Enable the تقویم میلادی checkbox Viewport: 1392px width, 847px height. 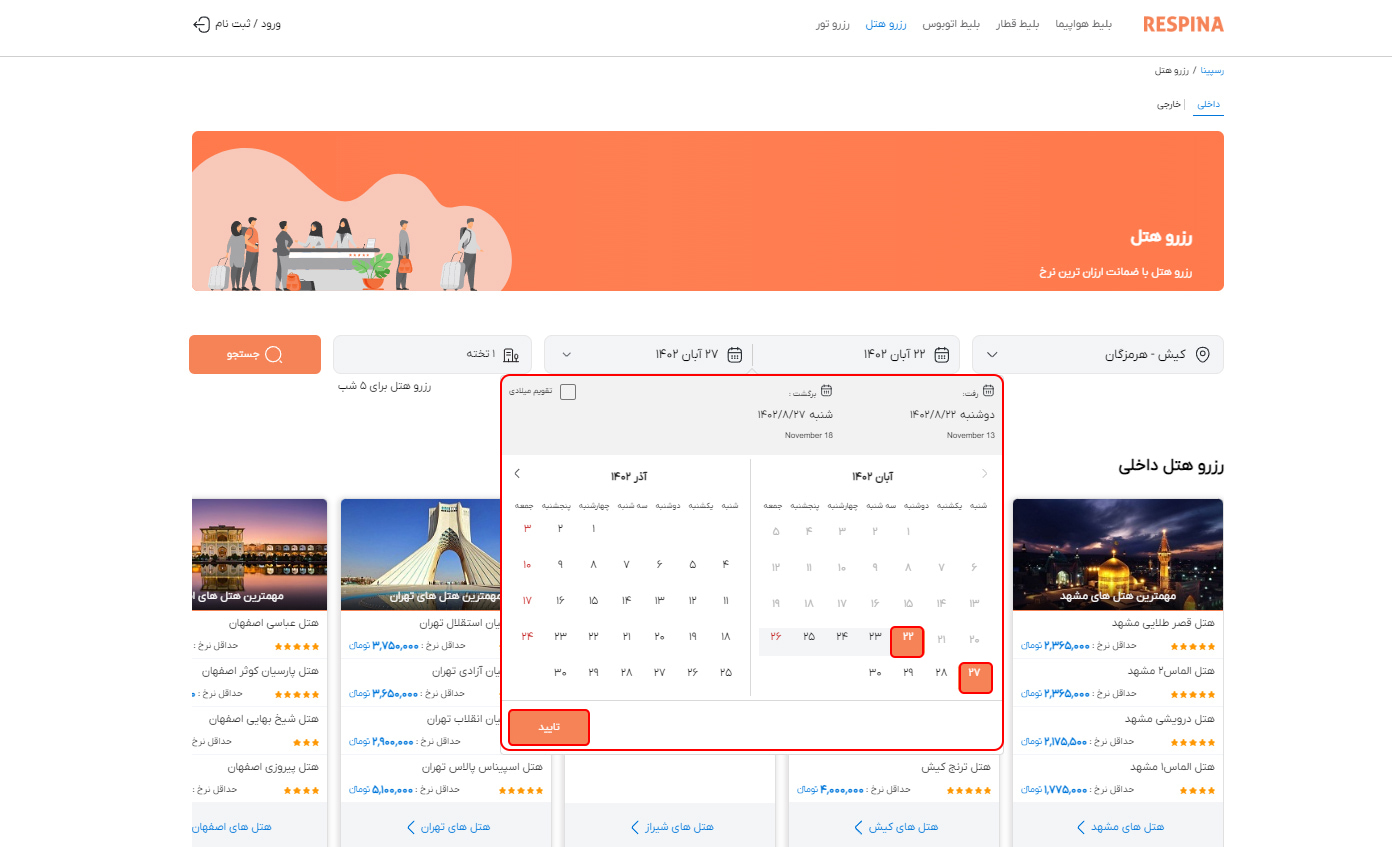tap(568, 392)
